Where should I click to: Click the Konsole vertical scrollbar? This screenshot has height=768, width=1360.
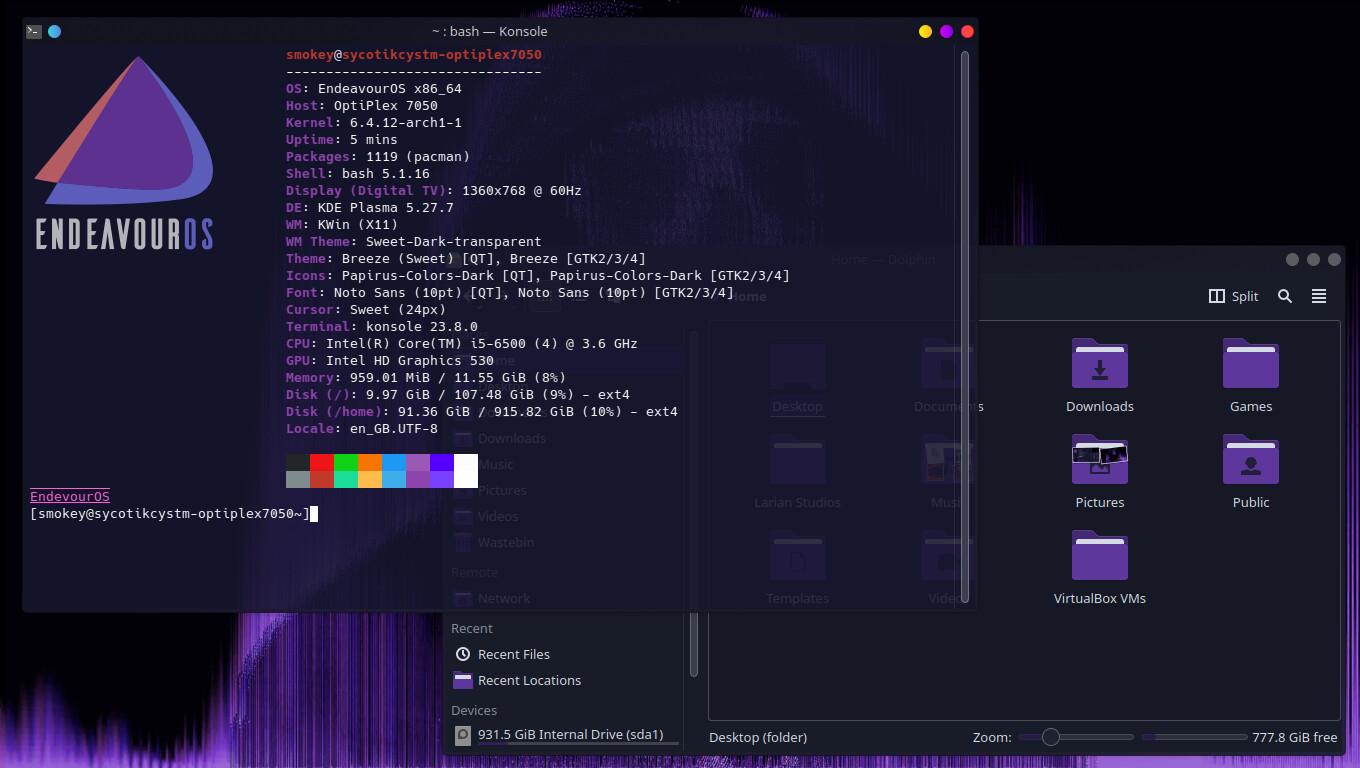click(x=965, y=326)
